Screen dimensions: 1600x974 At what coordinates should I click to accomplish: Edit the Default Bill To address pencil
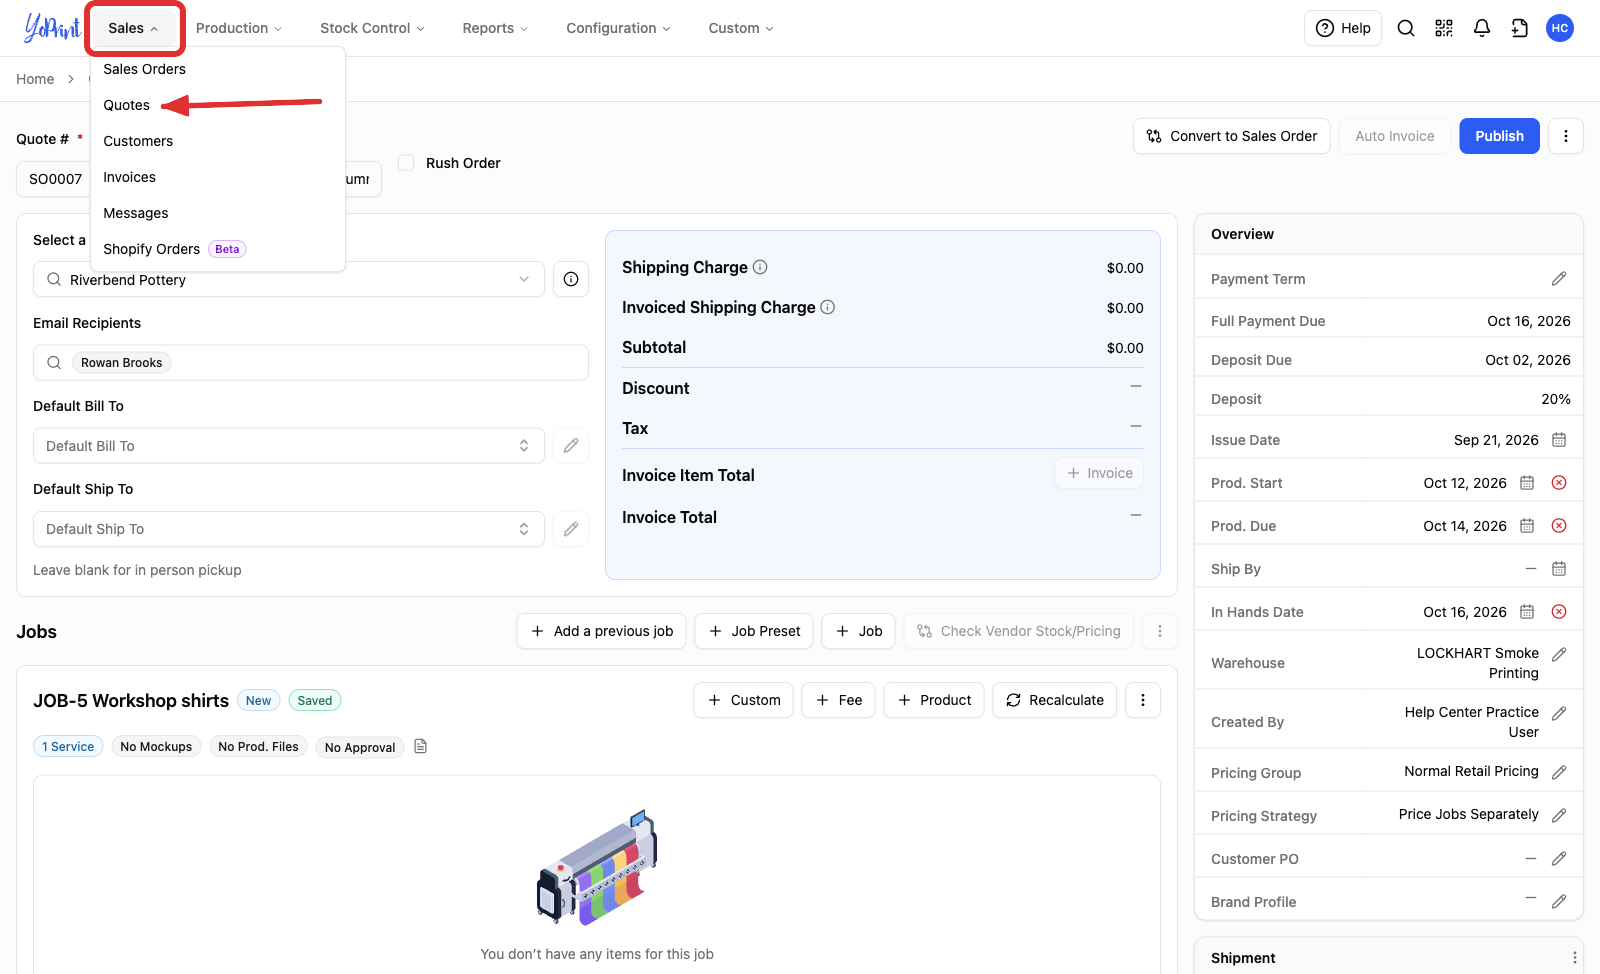click(571, 446)
